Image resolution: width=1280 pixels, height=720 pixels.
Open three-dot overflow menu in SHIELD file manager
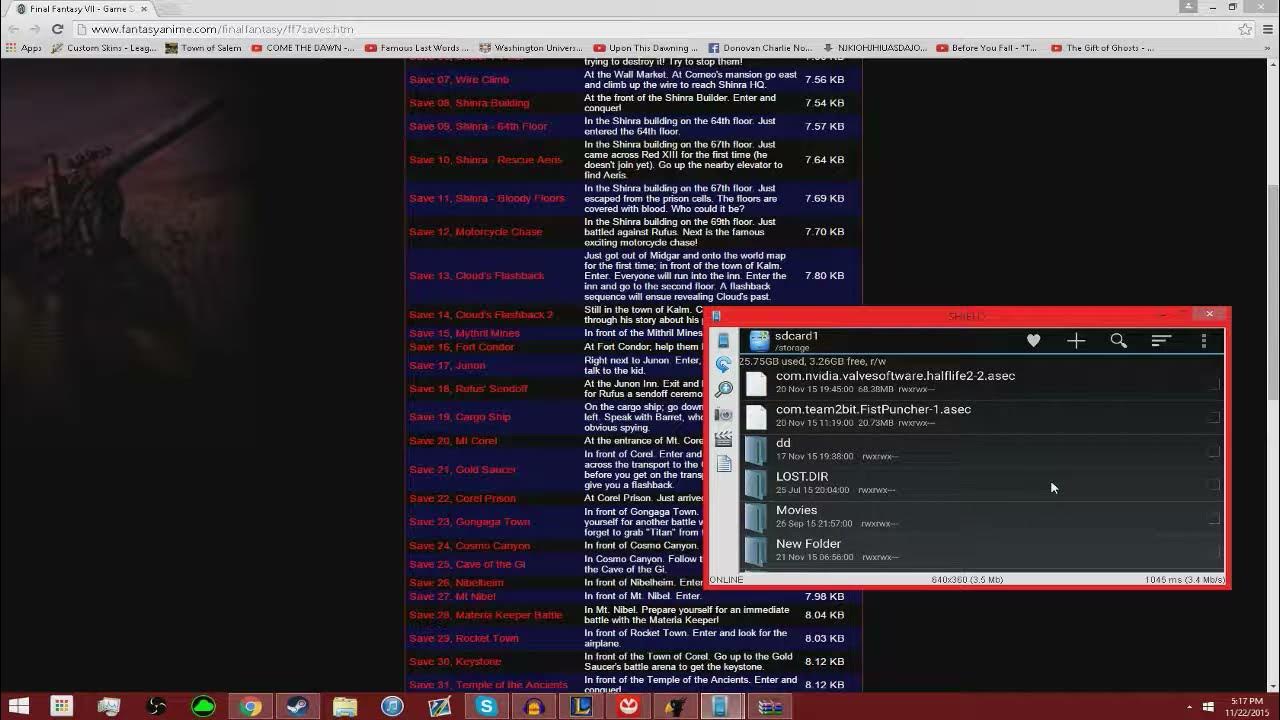[1204, 341]
